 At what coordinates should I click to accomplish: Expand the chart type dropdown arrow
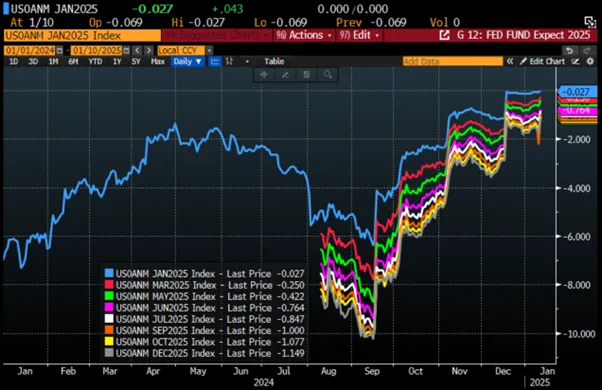247,61
